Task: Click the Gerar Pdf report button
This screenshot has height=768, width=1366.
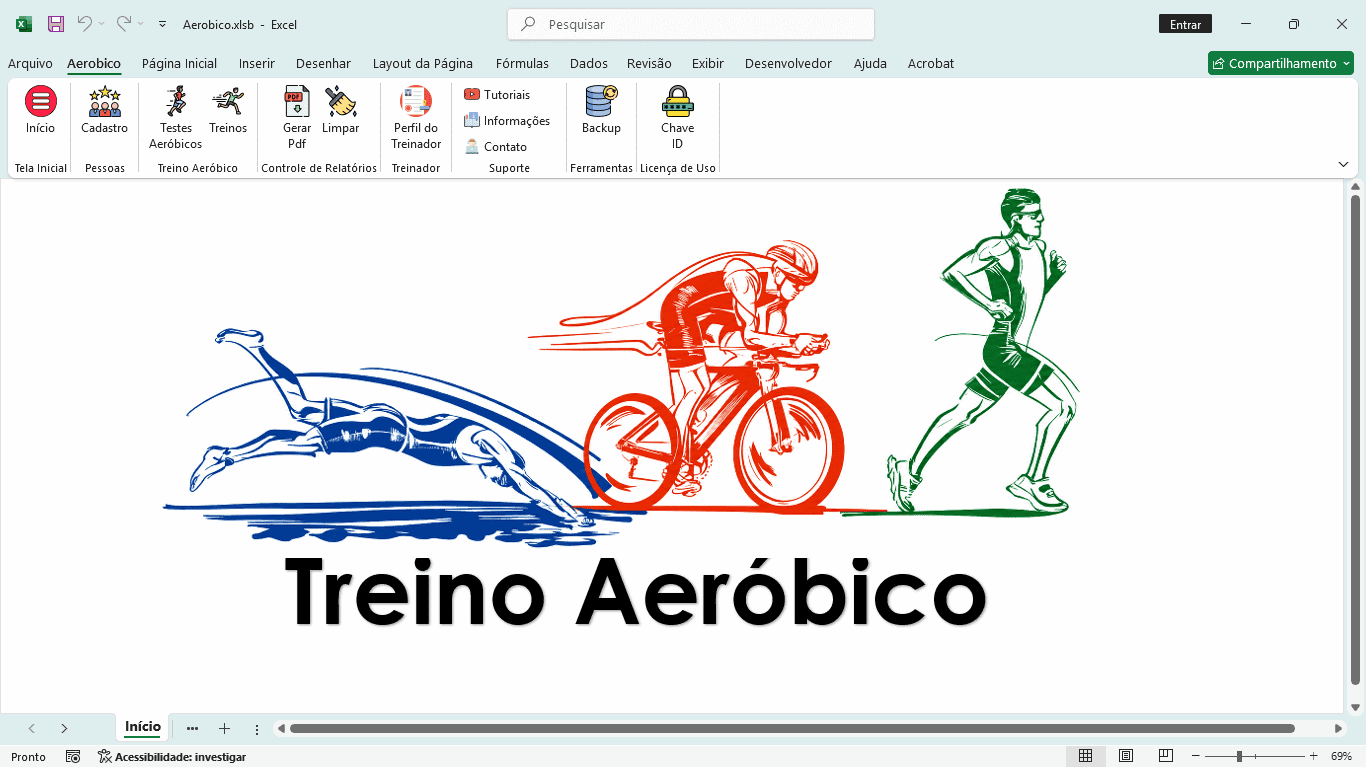Action: pyautogui.click(x=297, y=118)
